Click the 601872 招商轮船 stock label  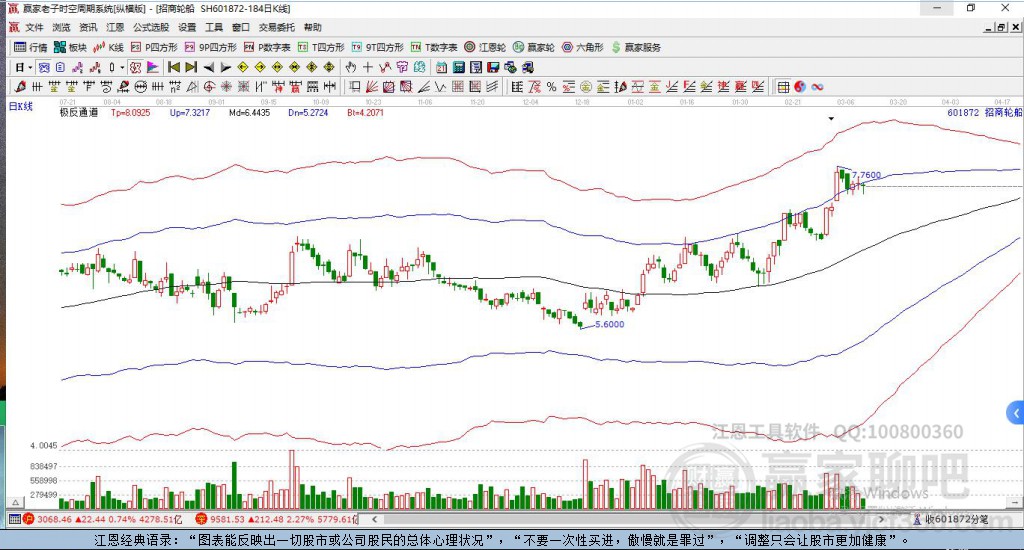click(x=985, y=112)
